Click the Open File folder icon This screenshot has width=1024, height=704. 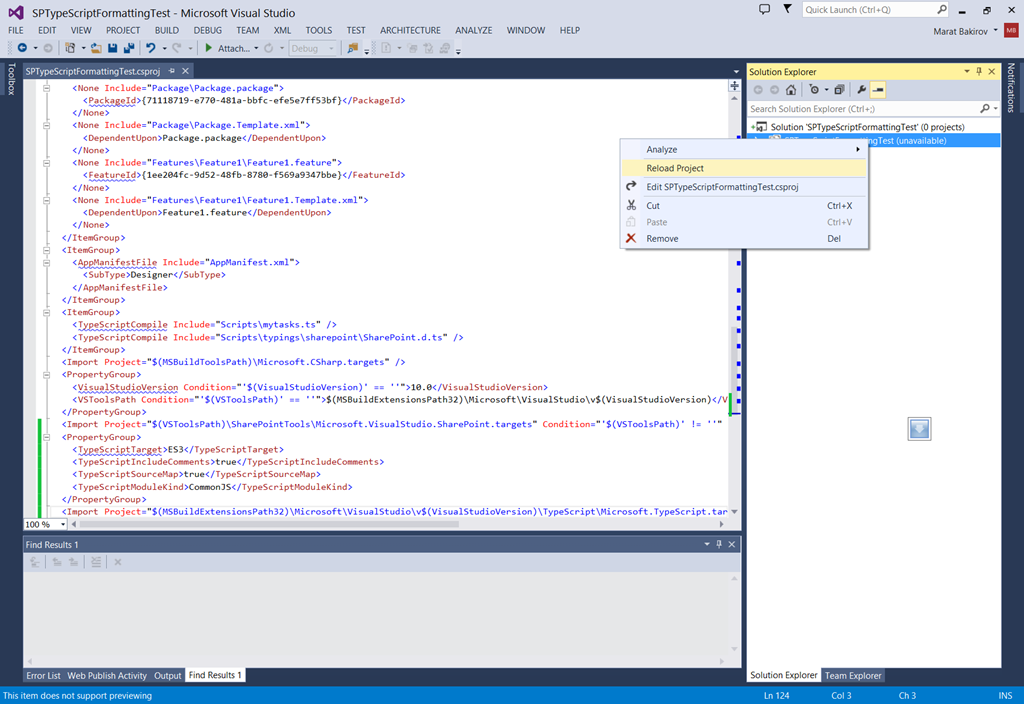(x=96, y=48)
